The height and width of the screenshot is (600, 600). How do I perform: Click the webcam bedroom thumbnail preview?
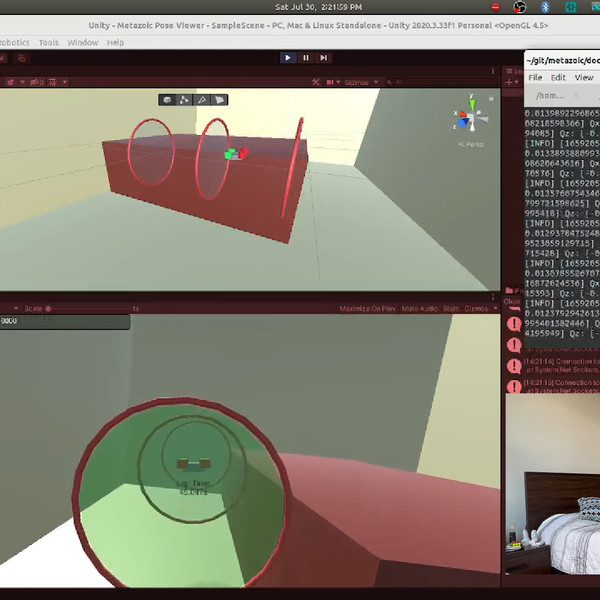(553, 484)
